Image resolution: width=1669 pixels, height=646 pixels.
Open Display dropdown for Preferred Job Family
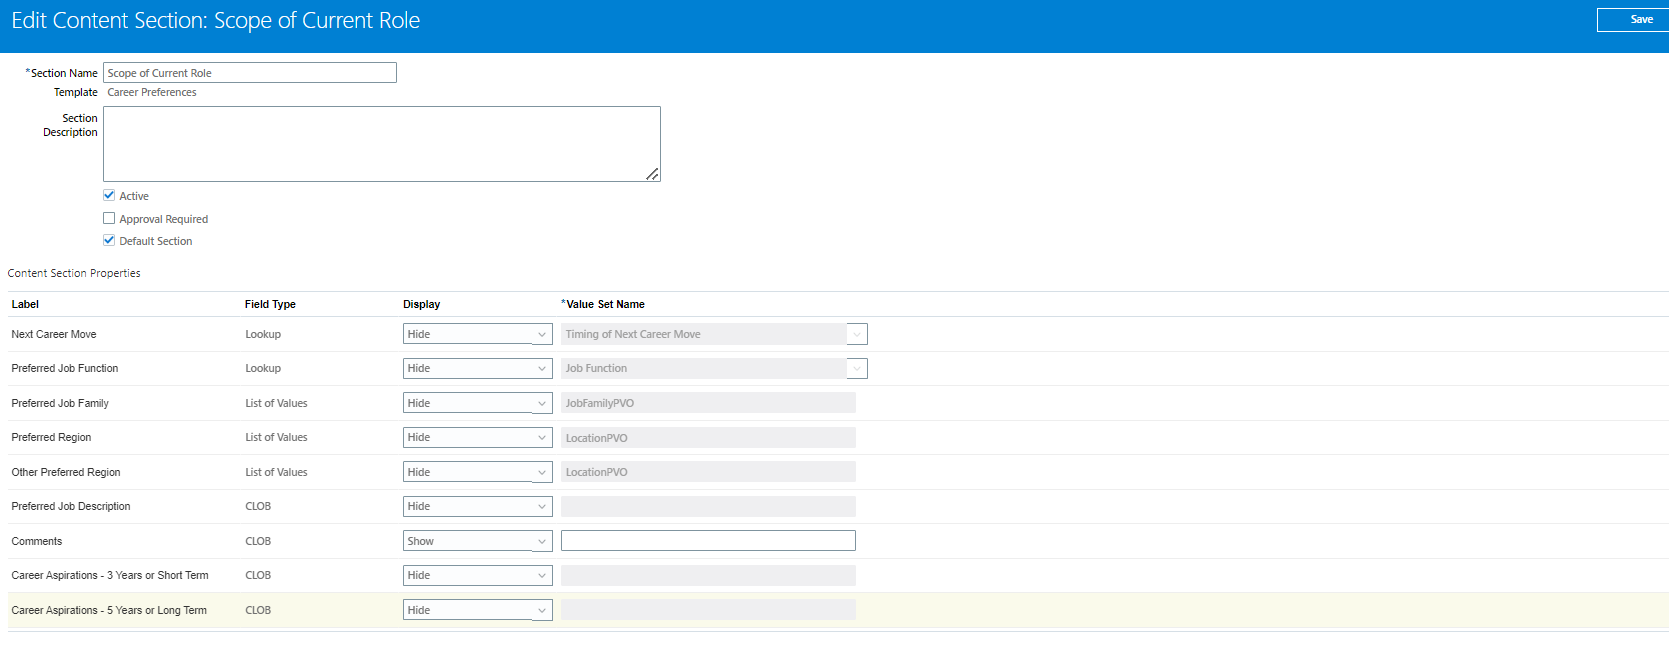click(478, 403)
